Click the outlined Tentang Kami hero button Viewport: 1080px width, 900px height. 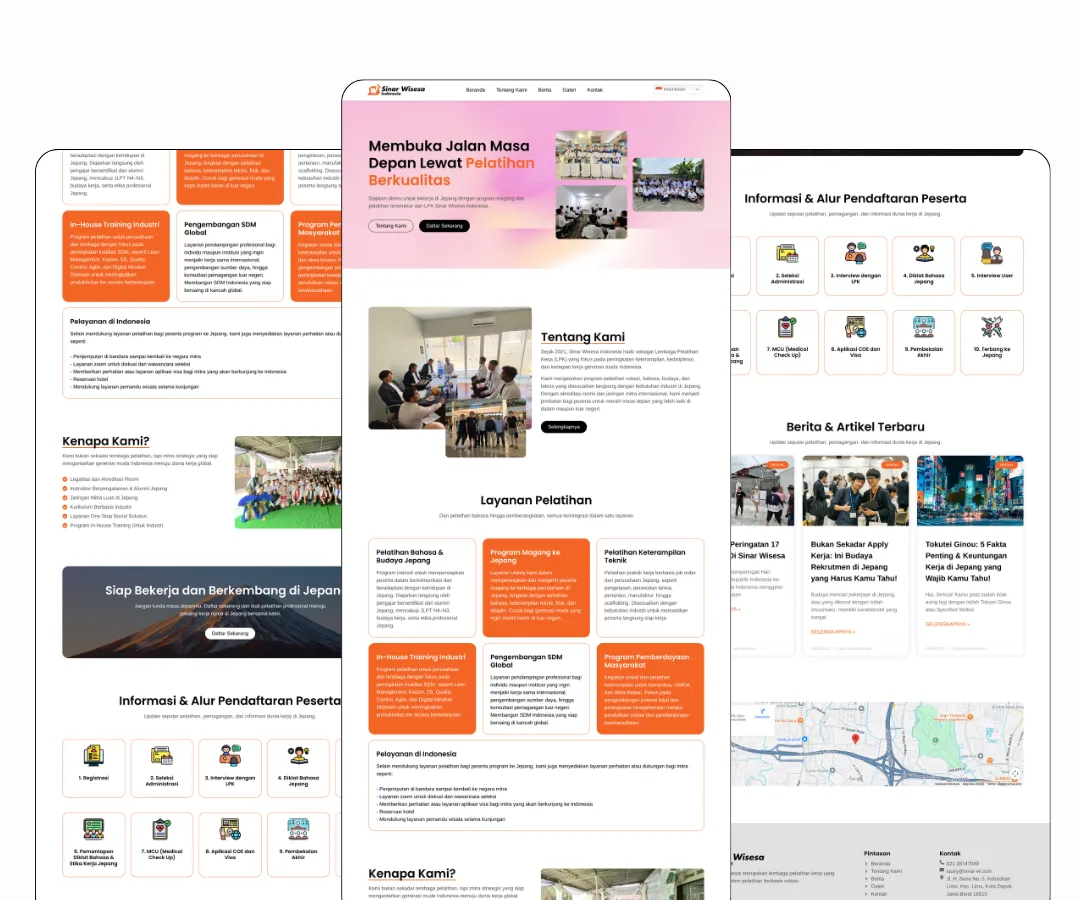(390, 226)
